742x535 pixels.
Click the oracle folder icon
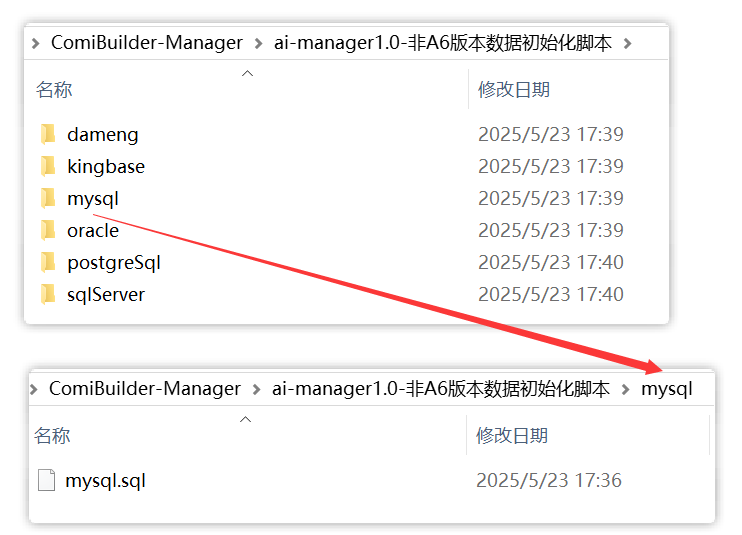[48, 230]
